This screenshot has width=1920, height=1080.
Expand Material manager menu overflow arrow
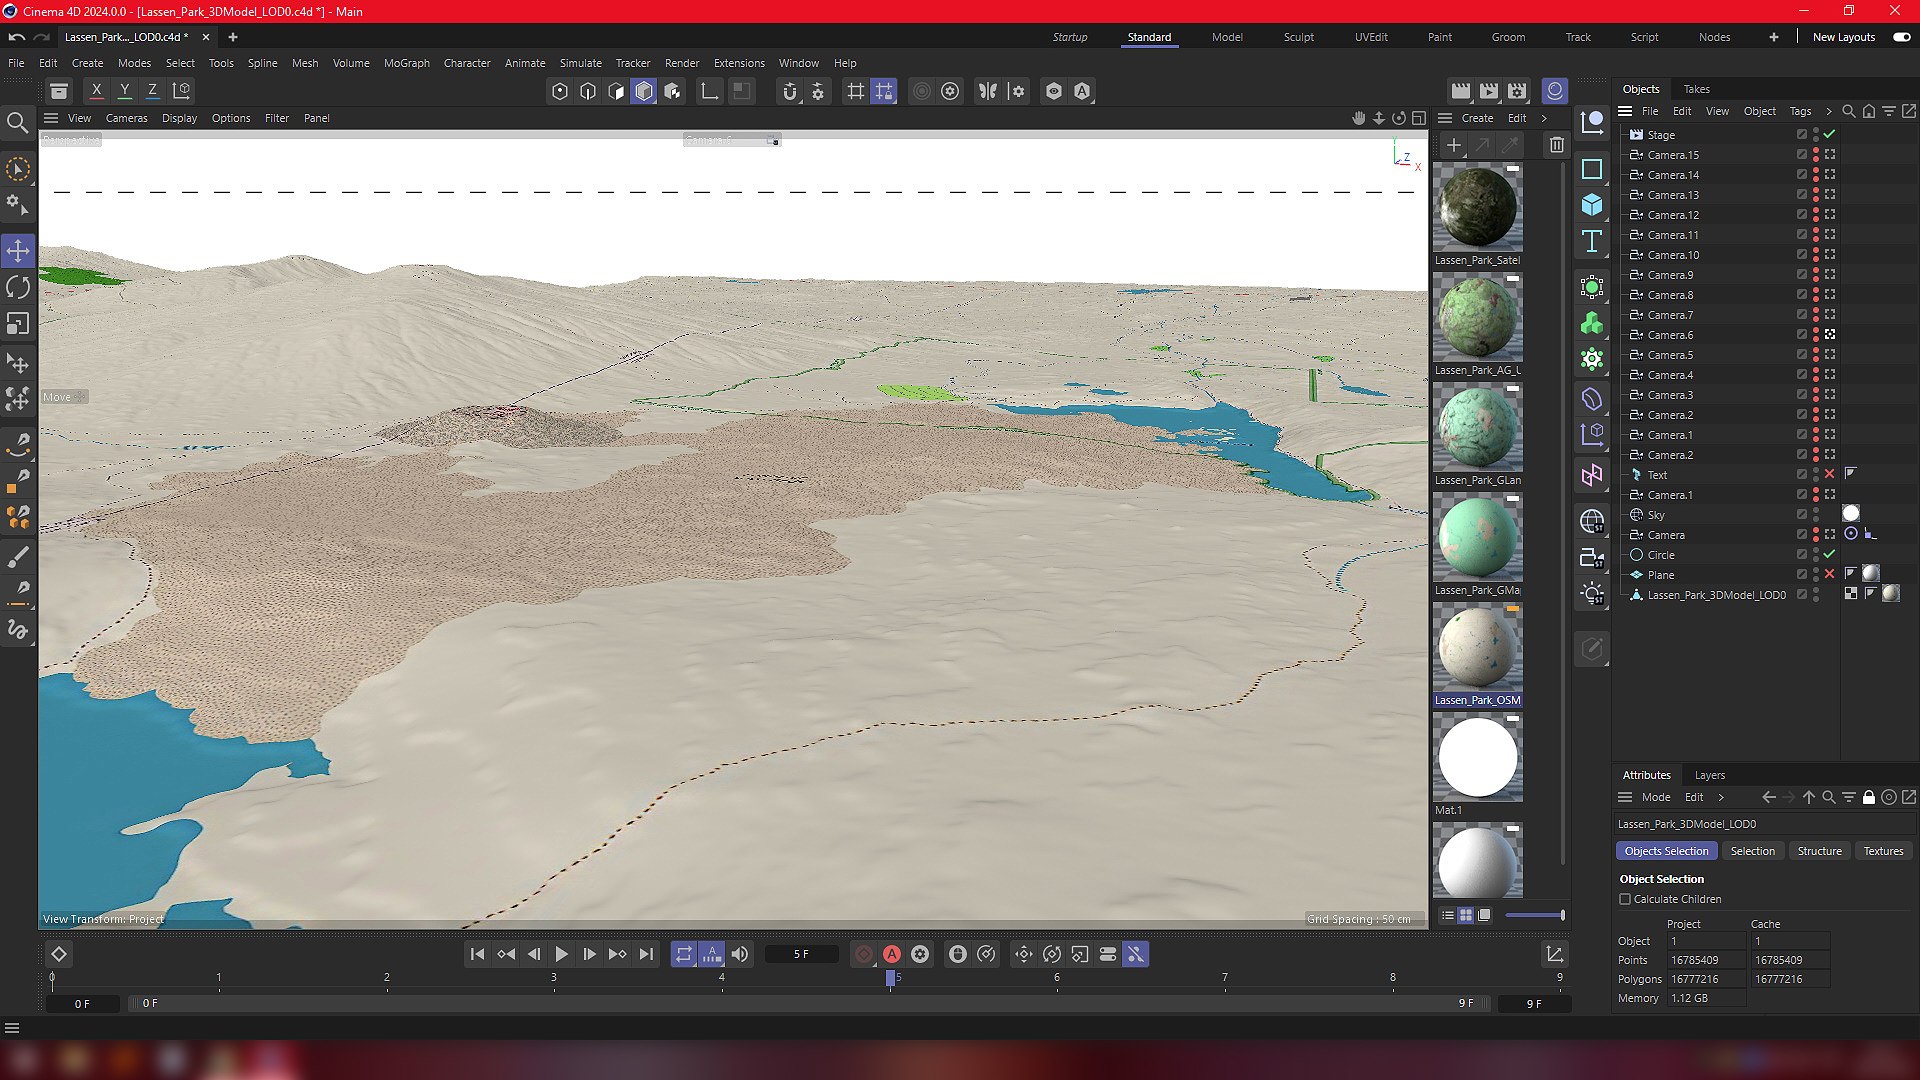pyautogui.click(x=1544, y=118)
